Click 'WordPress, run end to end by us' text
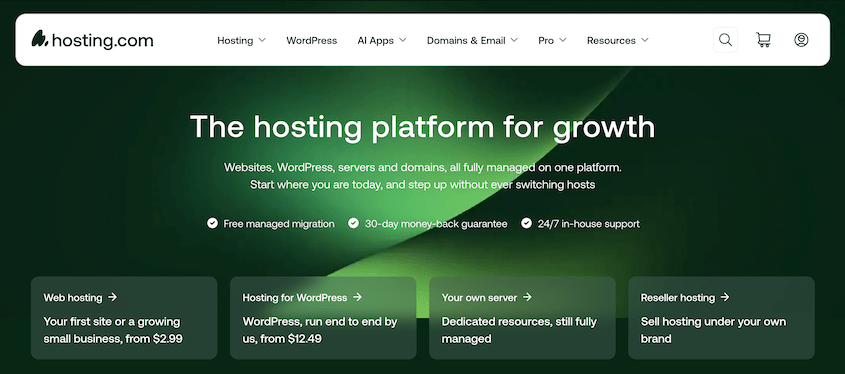This screenshot has height=374, width=845. [x=320, y=330]
